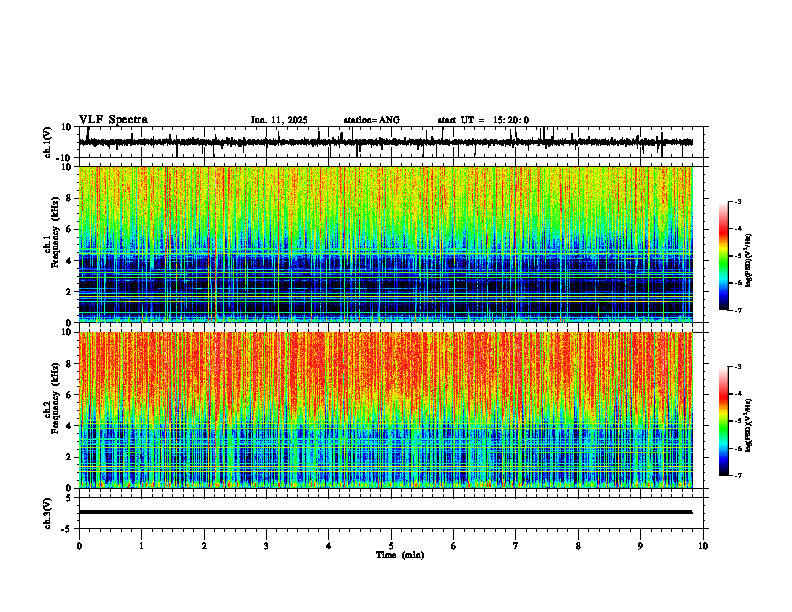The image size is (792, 612).
Task: Click the ch.2 spectrogram color bar
Action: pos(723,421)
